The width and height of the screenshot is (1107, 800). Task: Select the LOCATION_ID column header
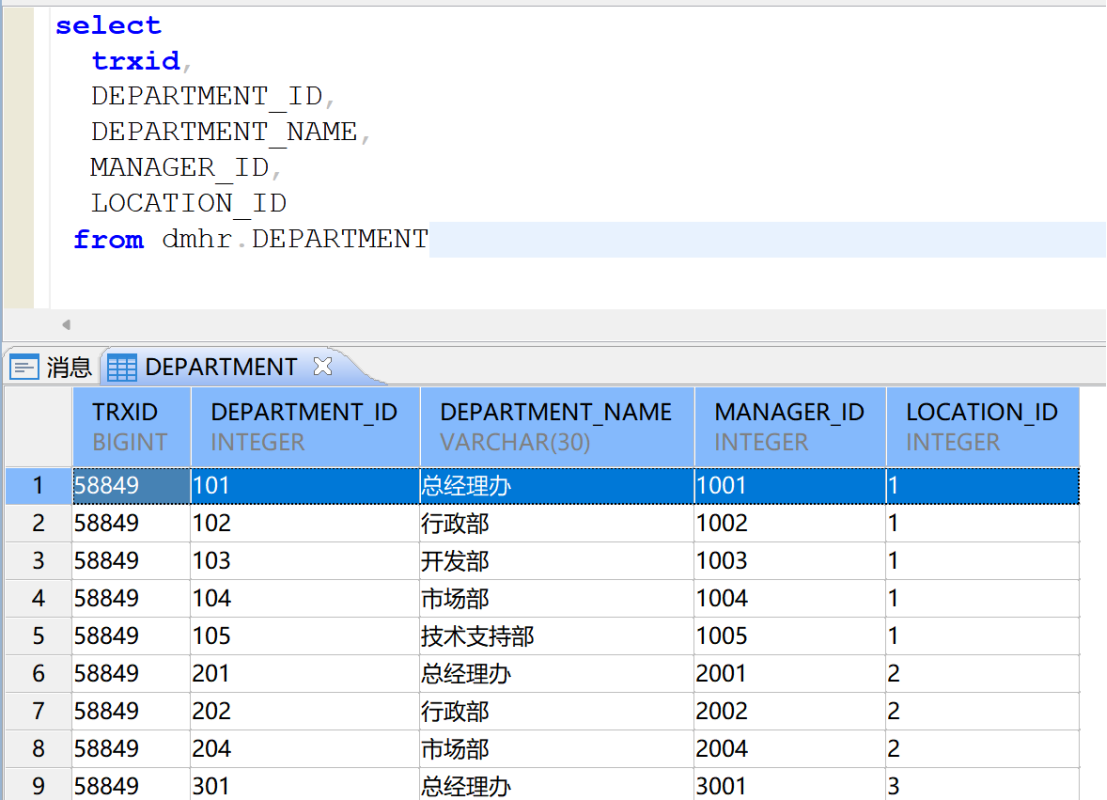point(983,426)
